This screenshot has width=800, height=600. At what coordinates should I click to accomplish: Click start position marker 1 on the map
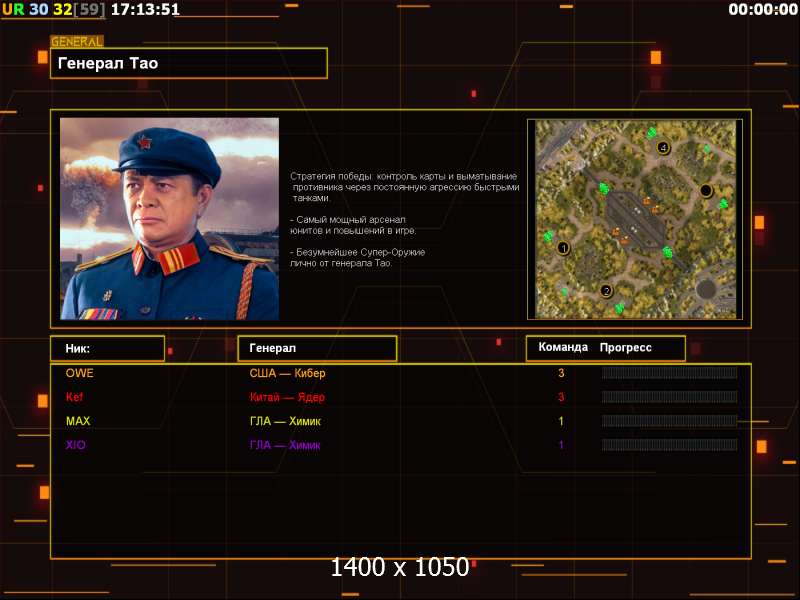(x=563, y=248)
